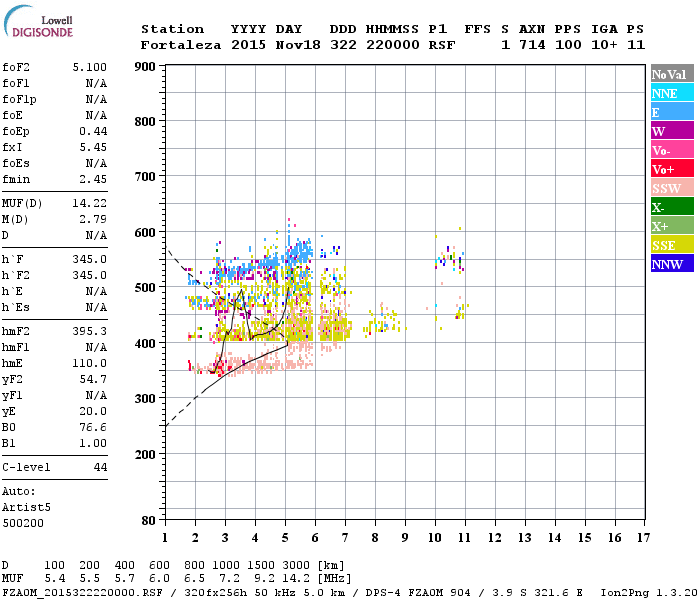Image resolution: width=700 pixels, height=600 pixels.
Task: Click the 714 value under AXN
Action: (x=532, y=45)
